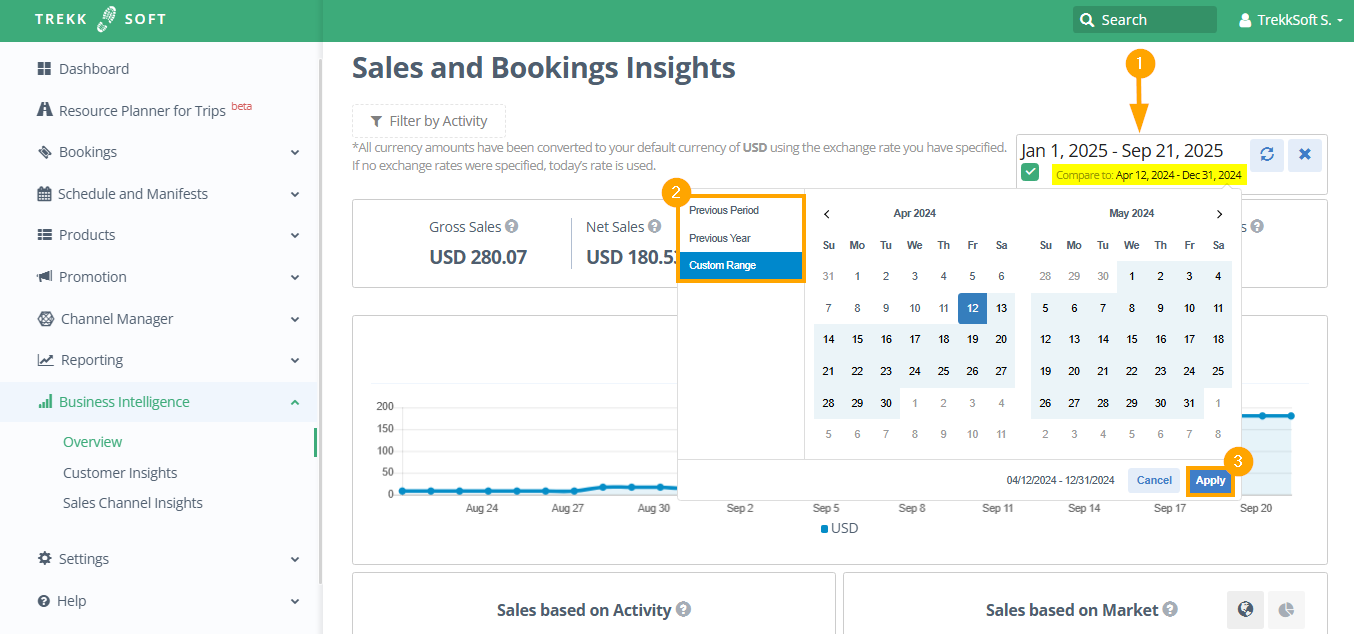Click the Search field in header

pos(1145,20)
